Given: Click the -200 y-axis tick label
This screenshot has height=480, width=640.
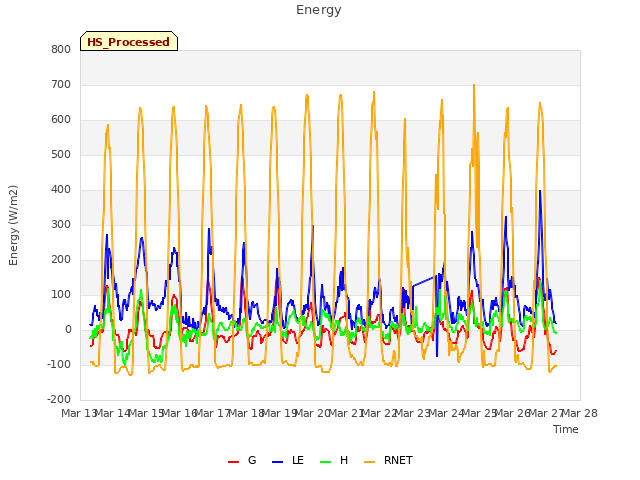Looking at the screenshot, I should pyautogui.click(x=59, y=399).
